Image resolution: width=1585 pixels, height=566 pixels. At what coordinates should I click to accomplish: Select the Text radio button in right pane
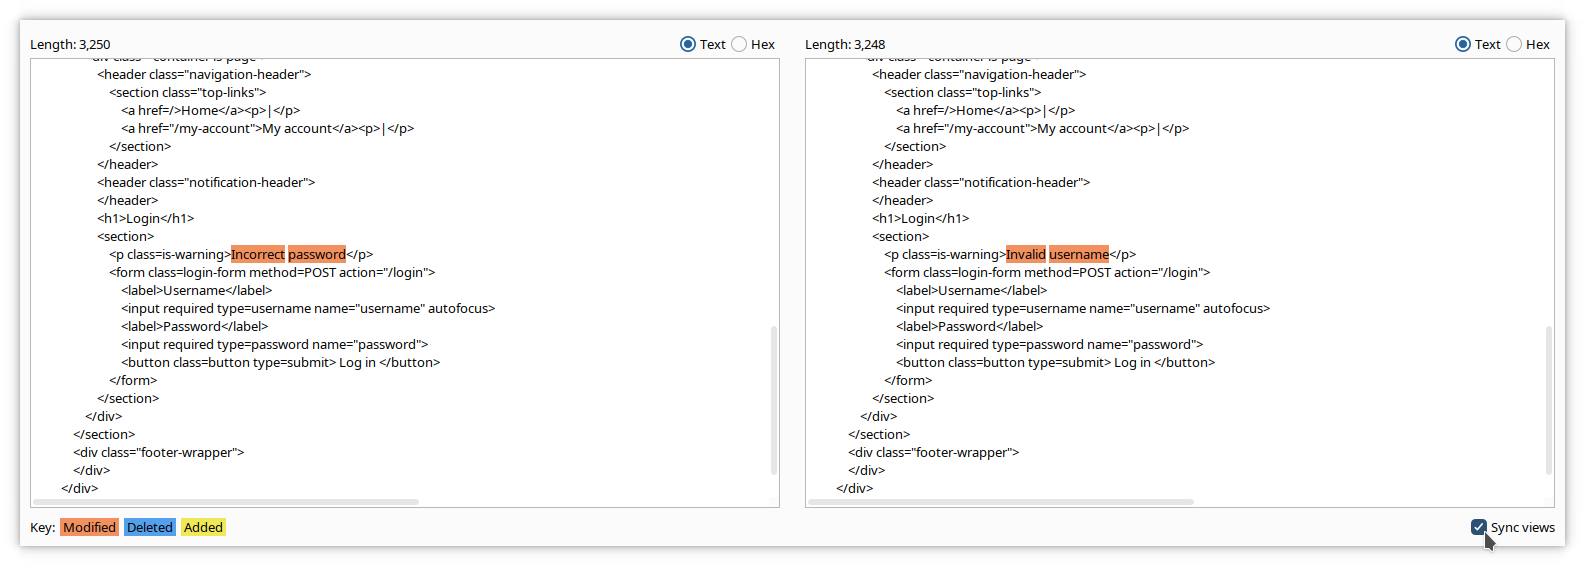[1463, 44]
